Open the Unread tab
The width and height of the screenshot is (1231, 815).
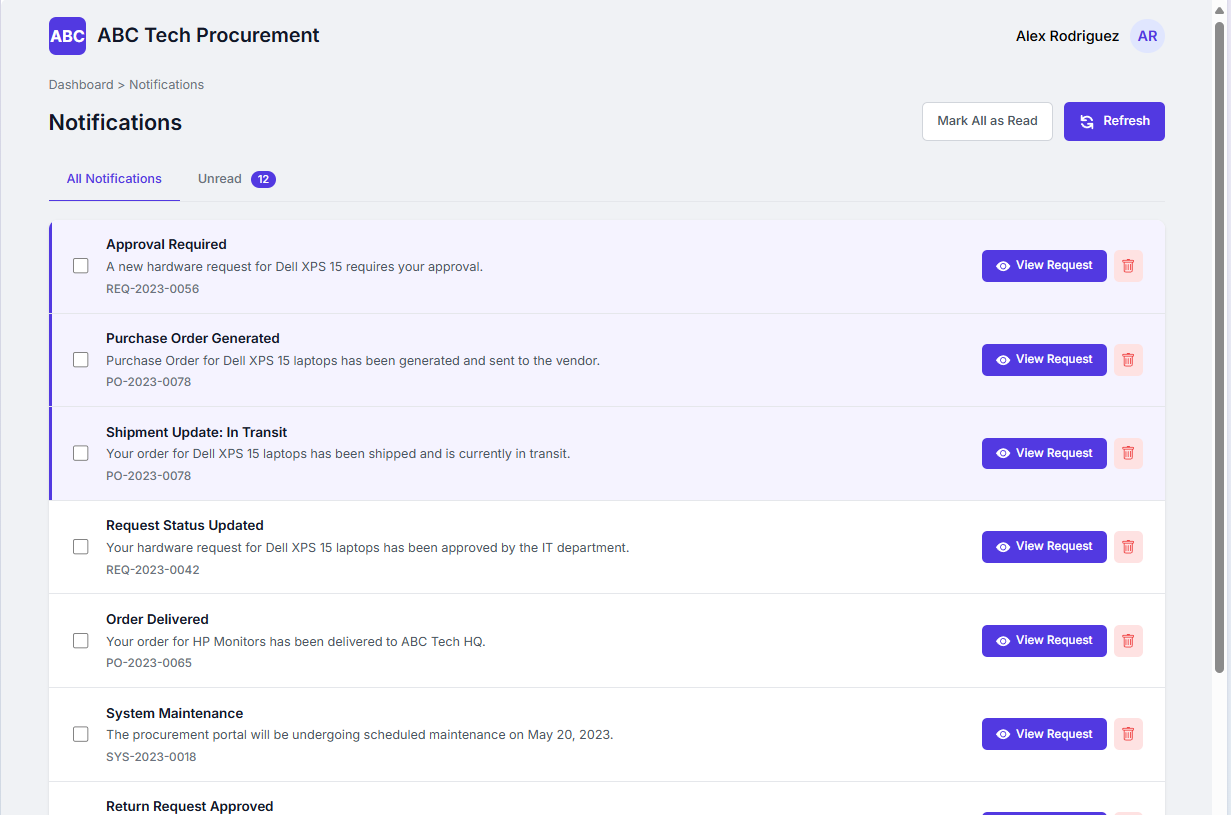236,179
